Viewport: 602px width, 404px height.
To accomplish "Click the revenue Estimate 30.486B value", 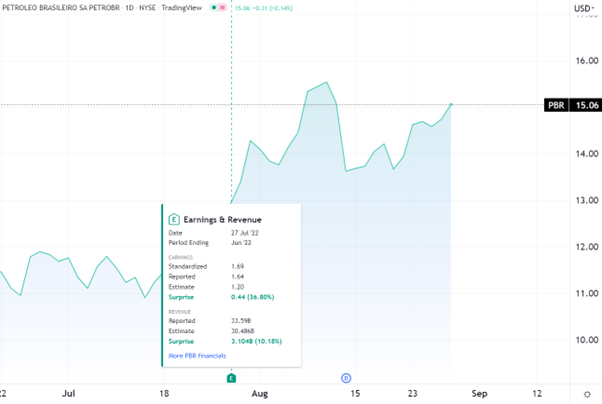I will click(x=243, y=331).
